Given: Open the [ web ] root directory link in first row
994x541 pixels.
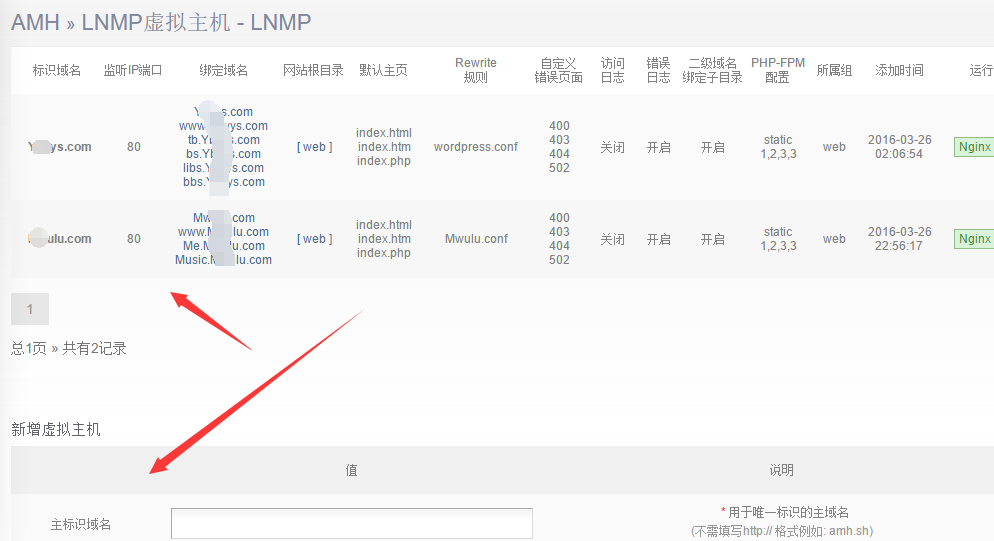Looking at the screenshot, I should coord(314,147).
